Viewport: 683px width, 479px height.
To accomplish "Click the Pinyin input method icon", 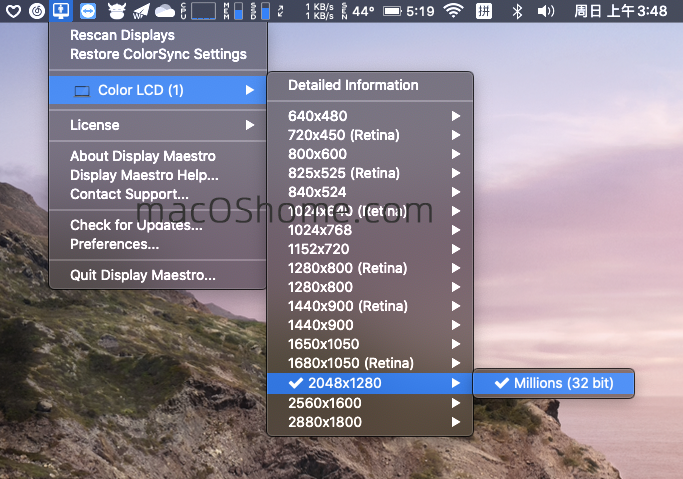I will point(484,11).
